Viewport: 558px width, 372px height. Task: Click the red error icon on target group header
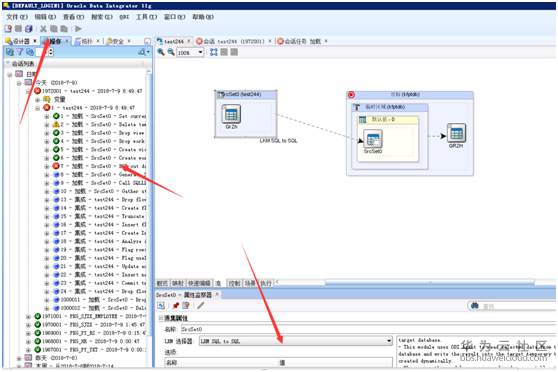pyautogui.click(x=351, y=95)
